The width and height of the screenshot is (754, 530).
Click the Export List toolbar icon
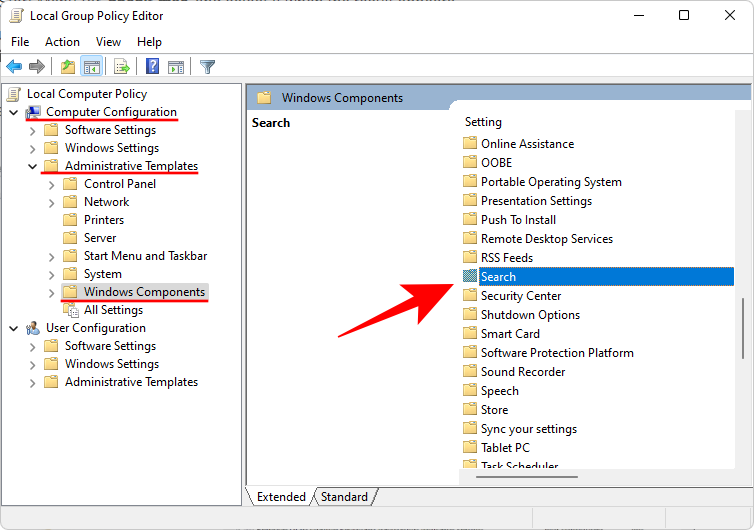122,67
